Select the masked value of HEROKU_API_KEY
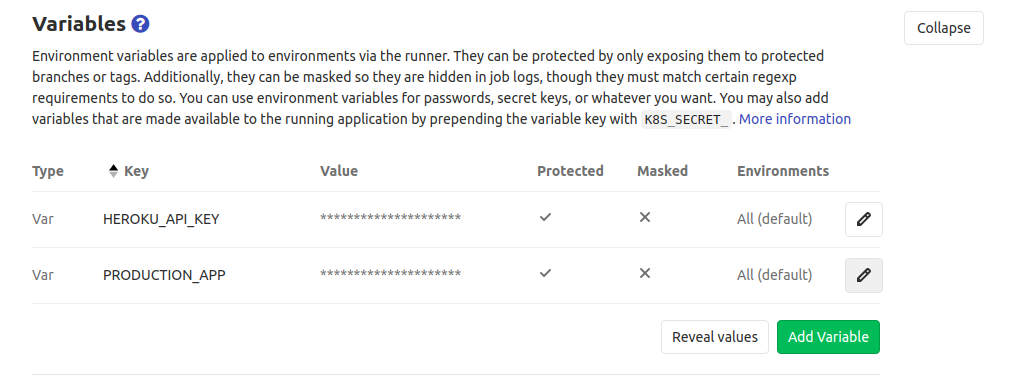Image resolution: width=1023 pixels, height=378 pixels. 390,217
